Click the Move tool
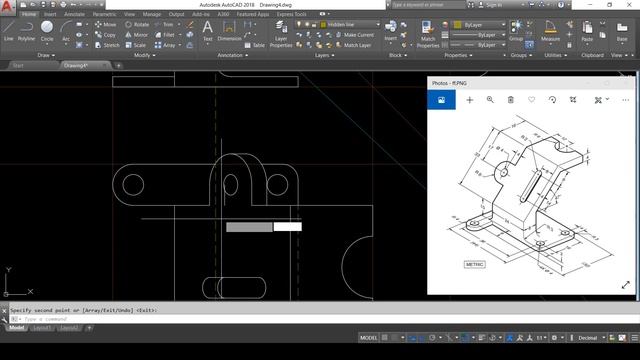The width and height of the screenshot is (640, 360). tap(106, 24)
